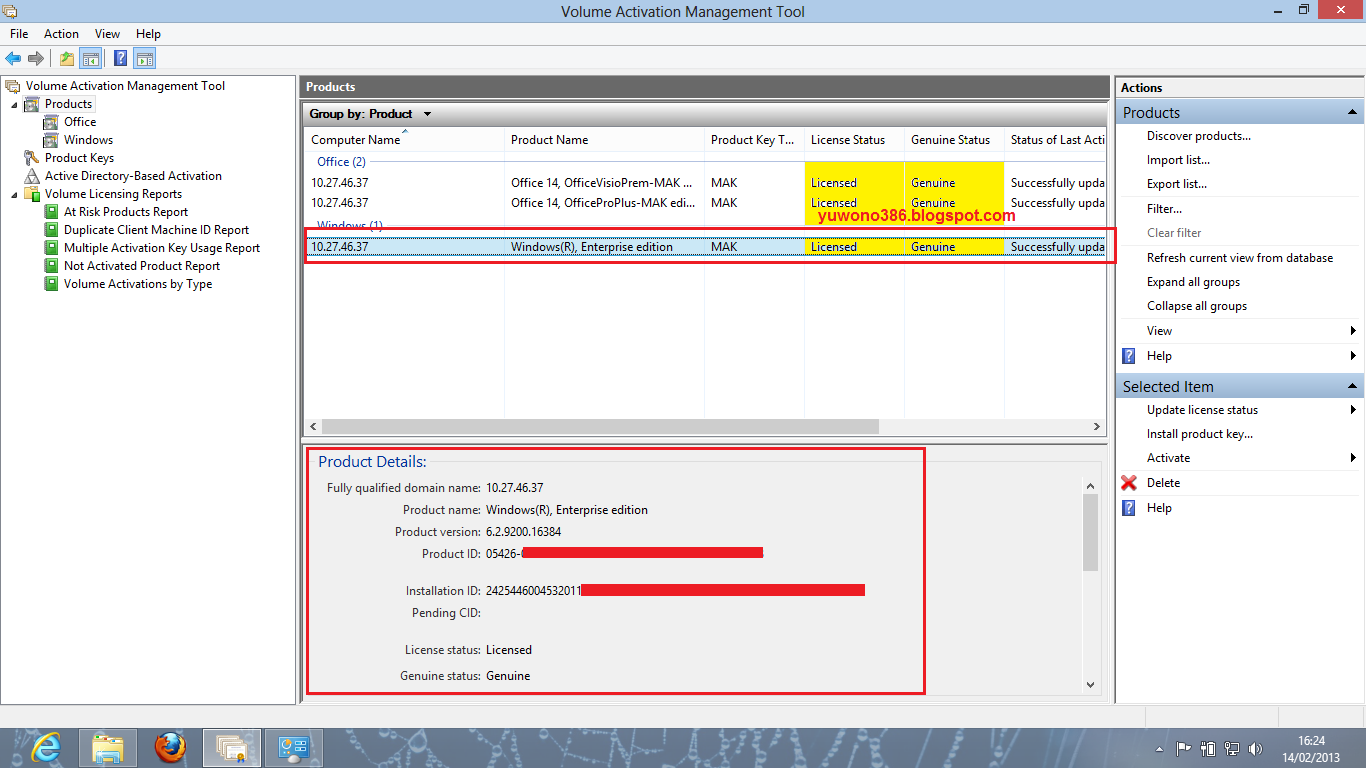Click Filter... in Actions pane
1366x768 pixels.
[x=1164, y=209]
